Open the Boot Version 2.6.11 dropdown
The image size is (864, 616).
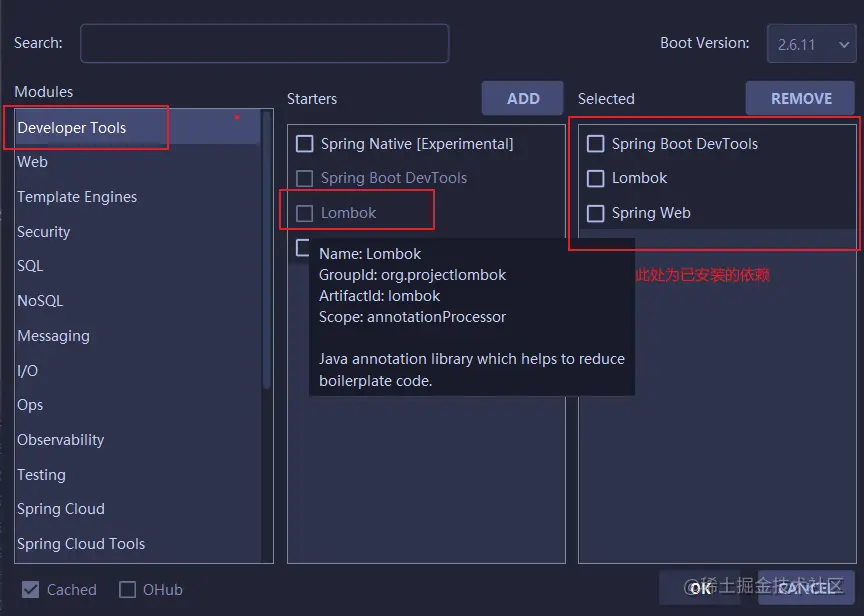pyautogui.click(x=811, y=44)
